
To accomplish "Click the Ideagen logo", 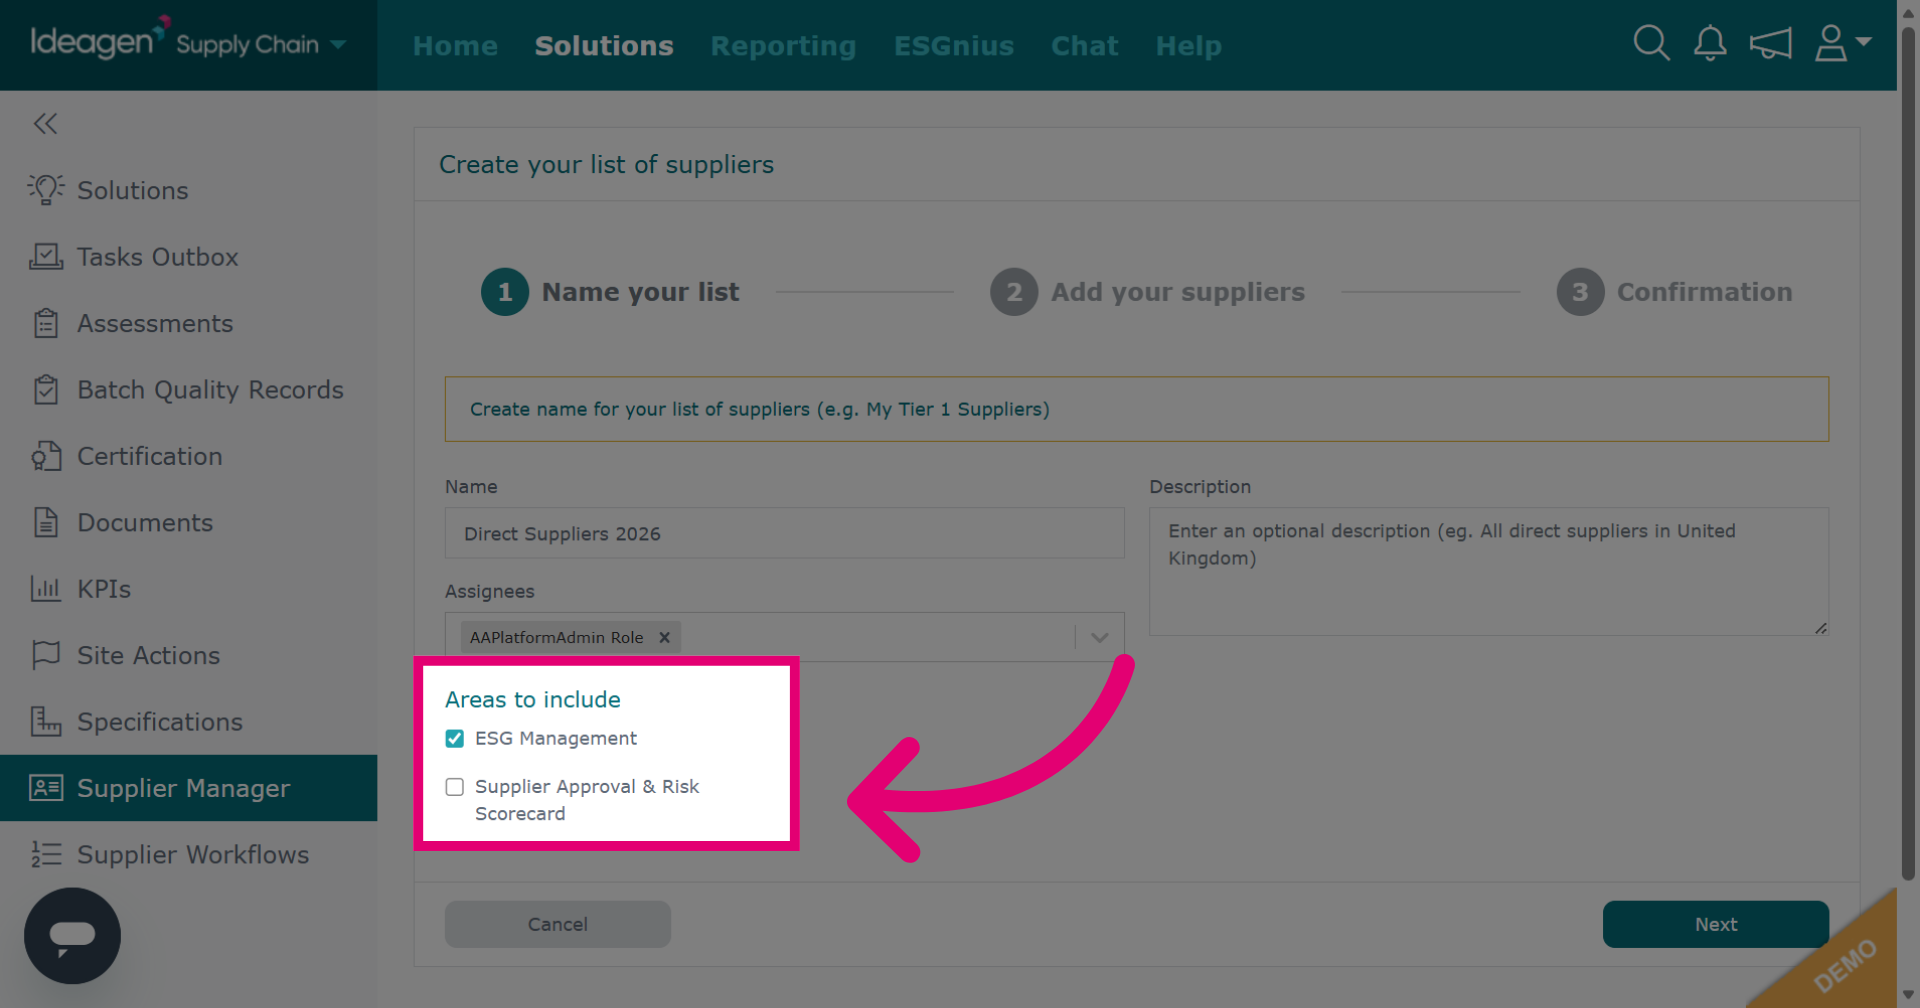I will pos(98,40).
